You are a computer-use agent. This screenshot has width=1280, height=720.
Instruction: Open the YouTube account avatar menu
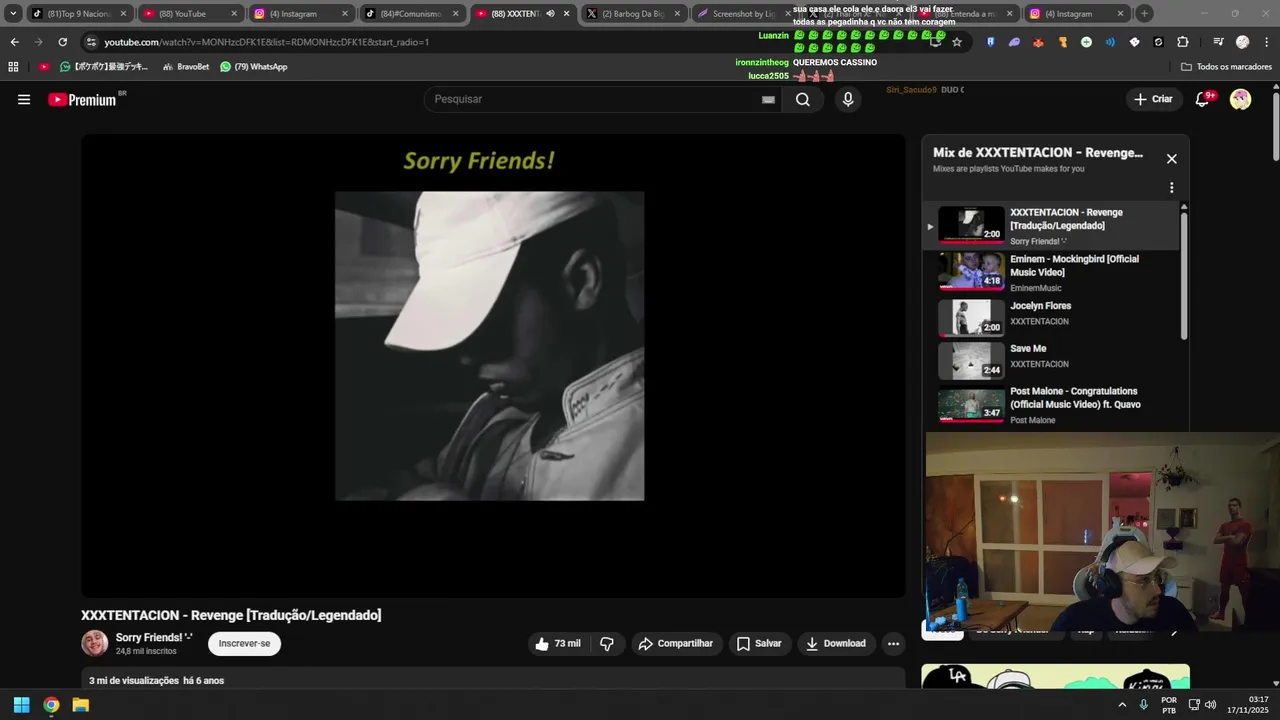pos(1240,99)
